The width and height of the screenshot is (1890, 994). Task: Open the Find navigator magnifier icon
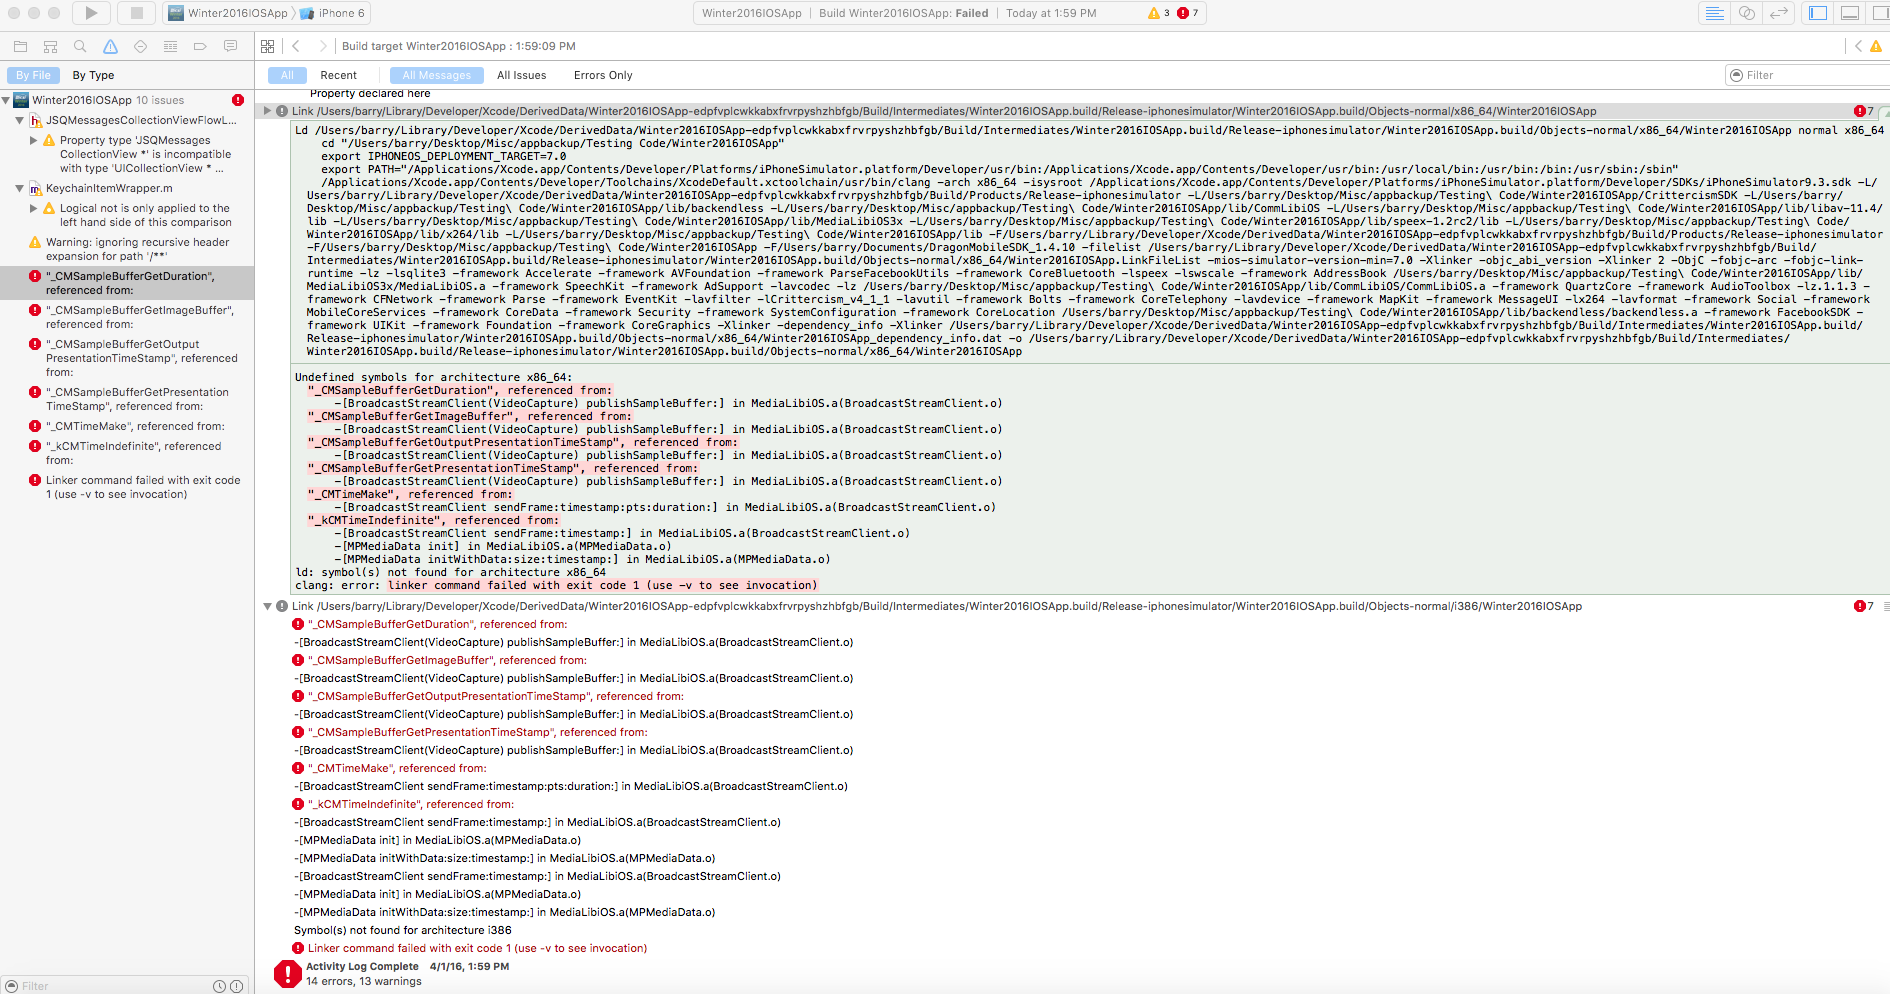80,46
